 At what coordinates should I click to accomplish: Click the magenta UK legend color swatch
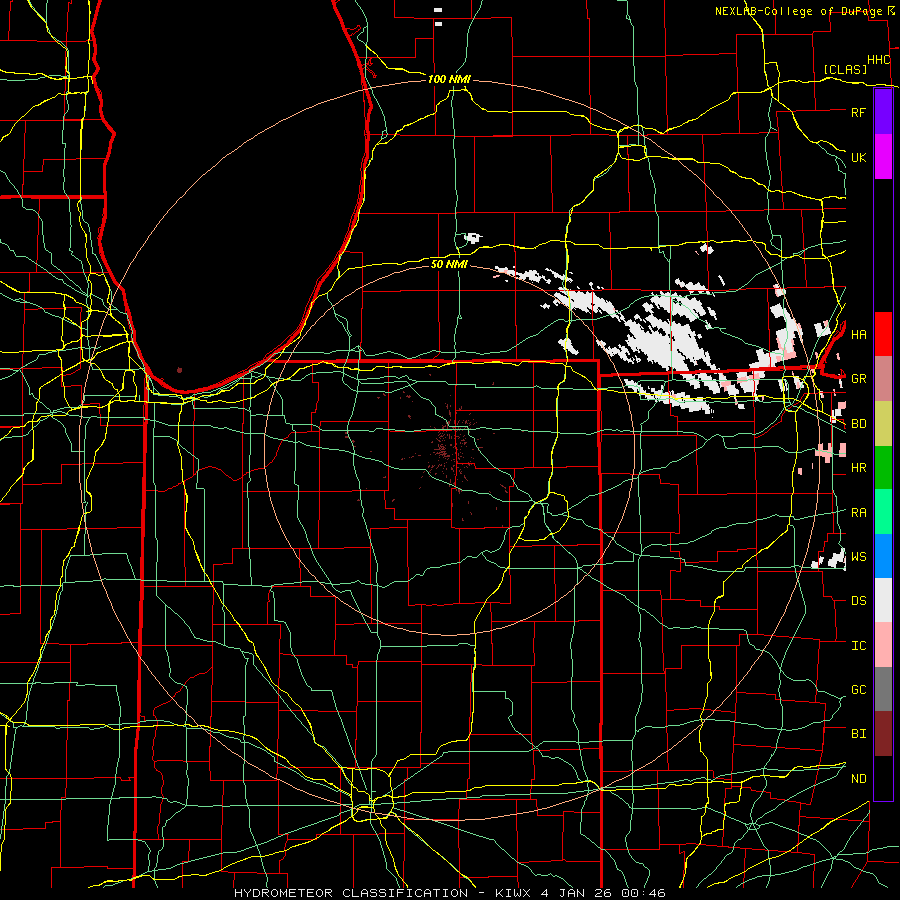[x=883, y=157]
